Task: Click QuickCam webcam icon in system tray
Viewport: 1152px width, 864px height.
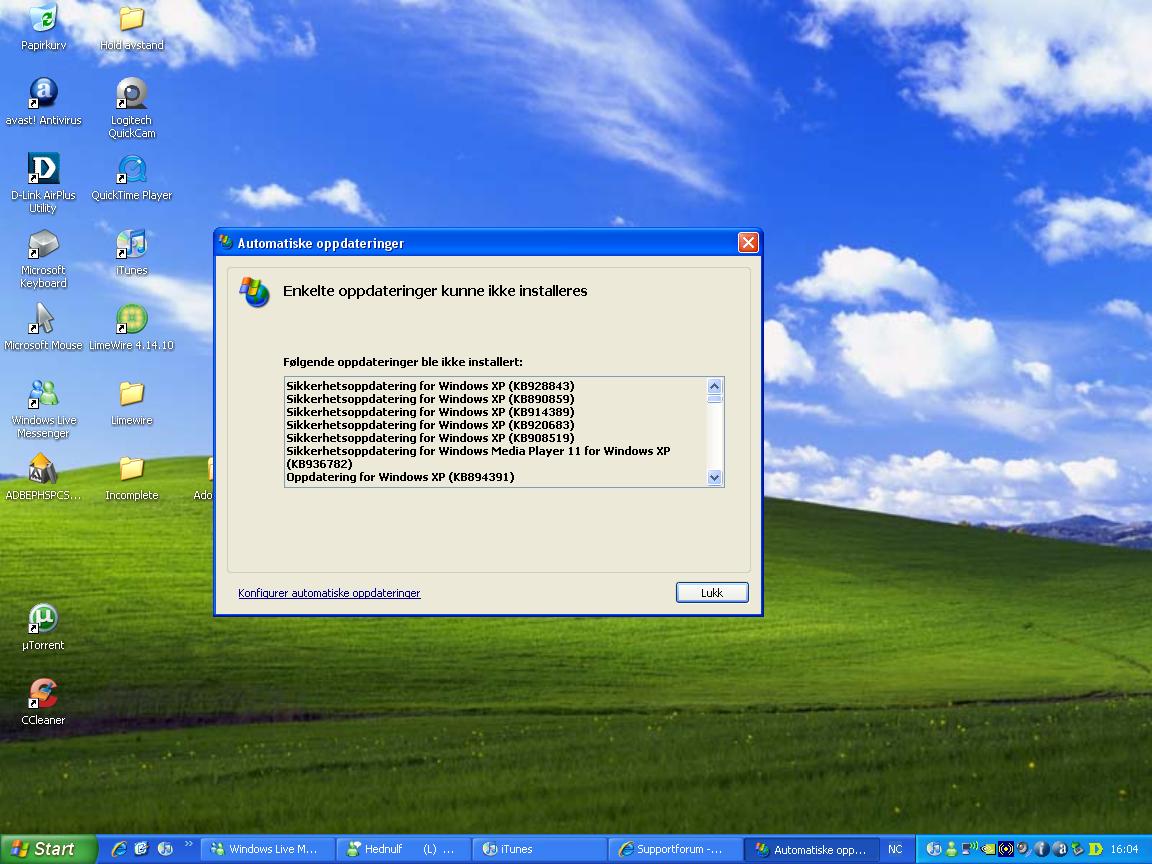Action: click(1023, 848)
